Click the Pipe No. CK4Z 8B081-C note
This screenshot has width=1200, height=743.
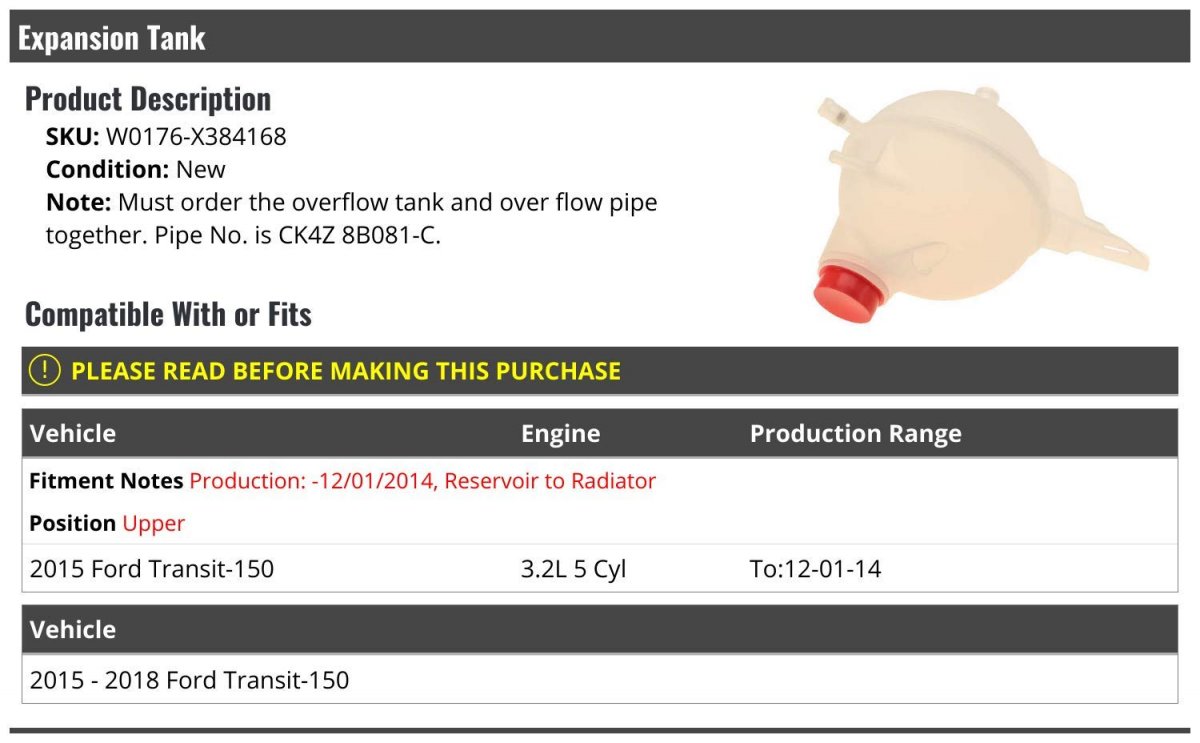[352, 235]
